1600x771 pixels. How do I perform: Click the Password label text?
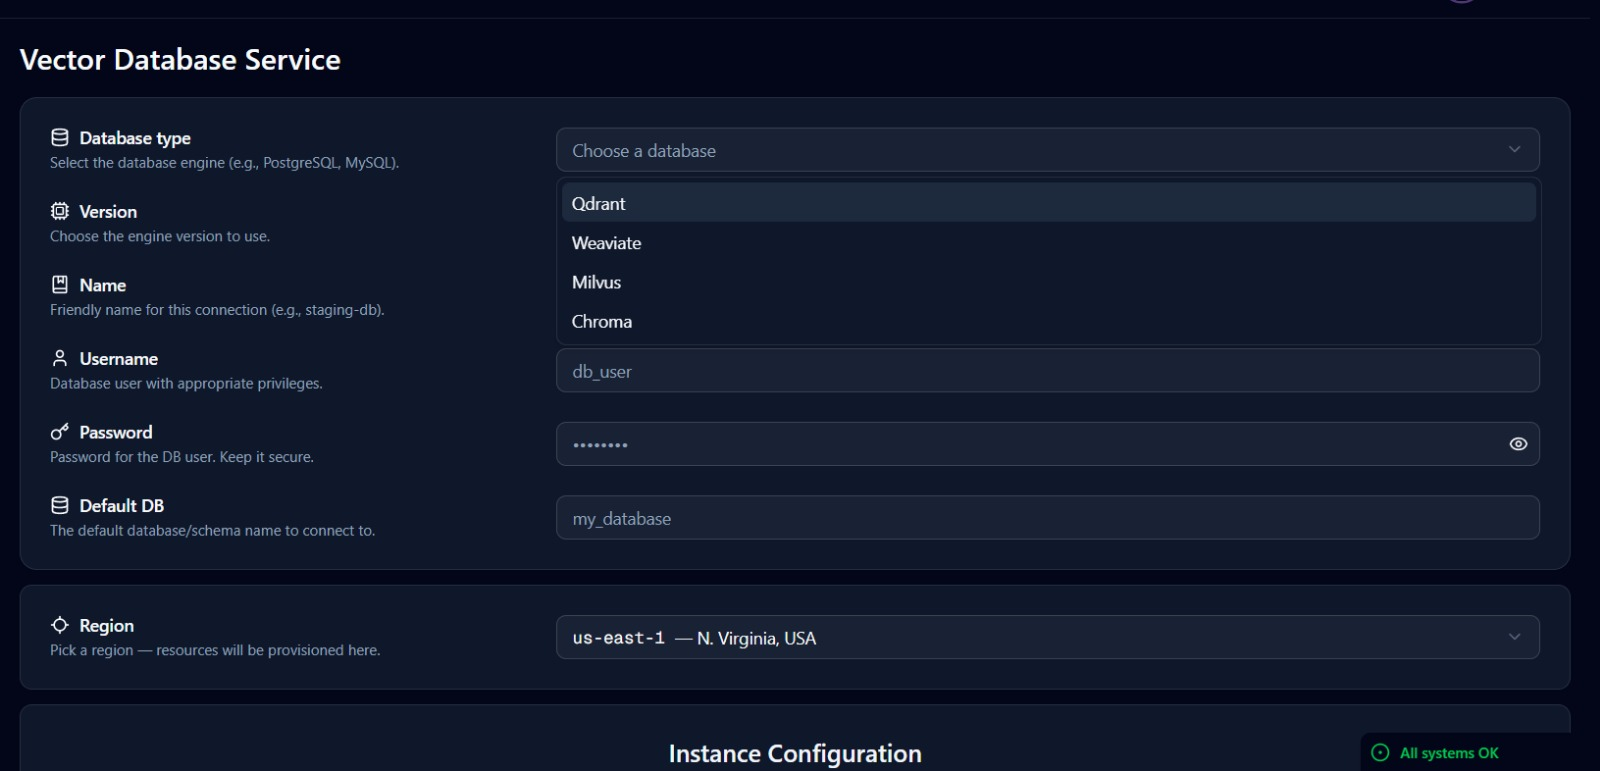[116, 432]
